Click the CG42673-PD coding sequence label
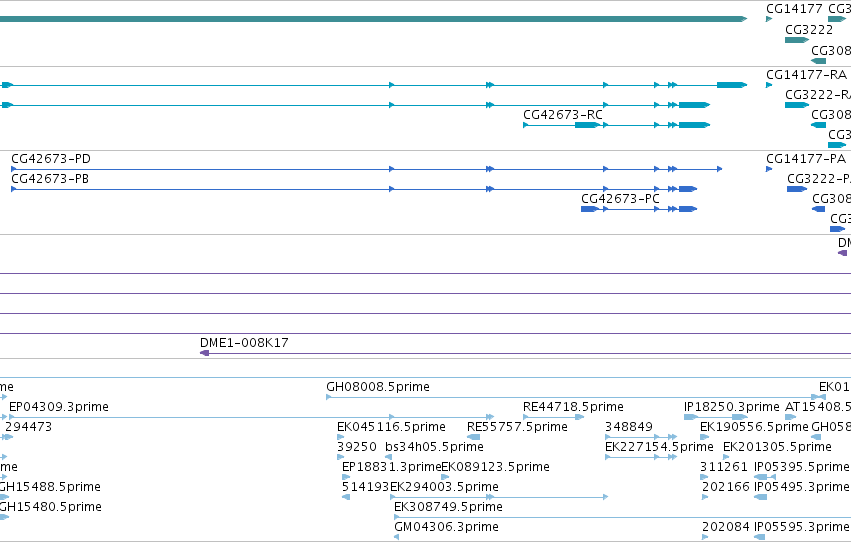This screenshot has height=542, width=851. click(51, 159)
